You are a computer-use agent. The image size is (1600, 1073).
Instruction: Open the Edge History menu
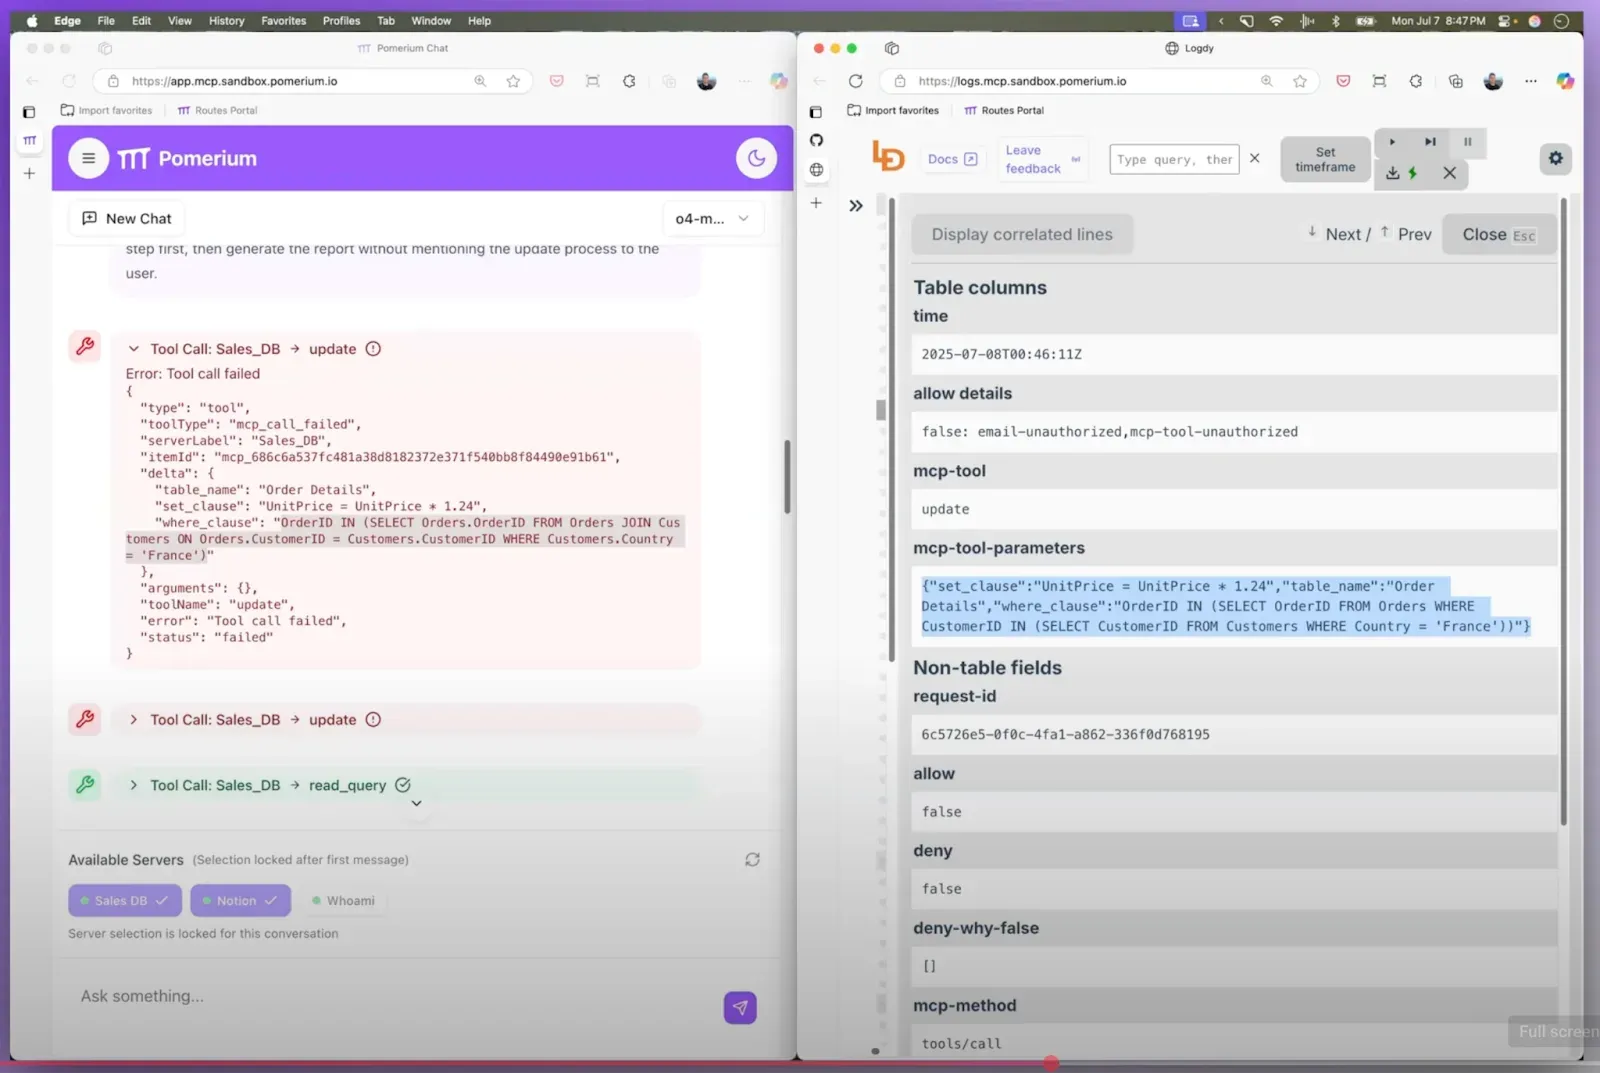point(226,20)
